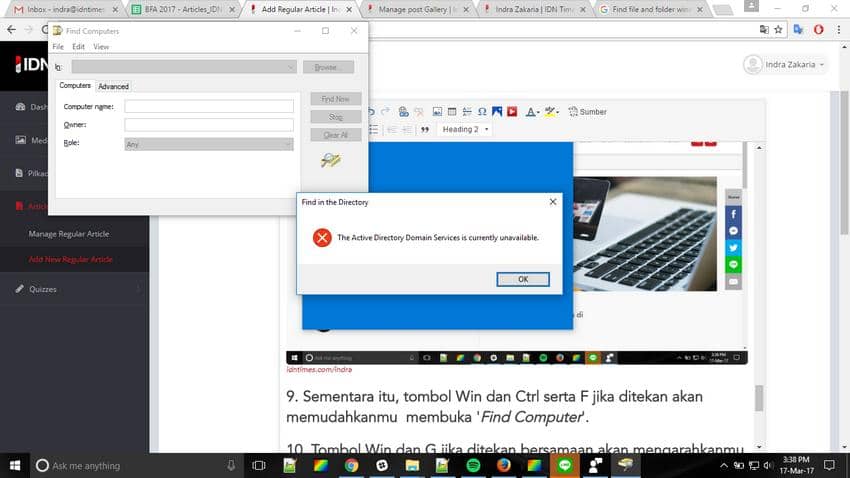Open Spotify from the taskbar
This screenshot has height=478, width=850.
(x=473, y=465)
